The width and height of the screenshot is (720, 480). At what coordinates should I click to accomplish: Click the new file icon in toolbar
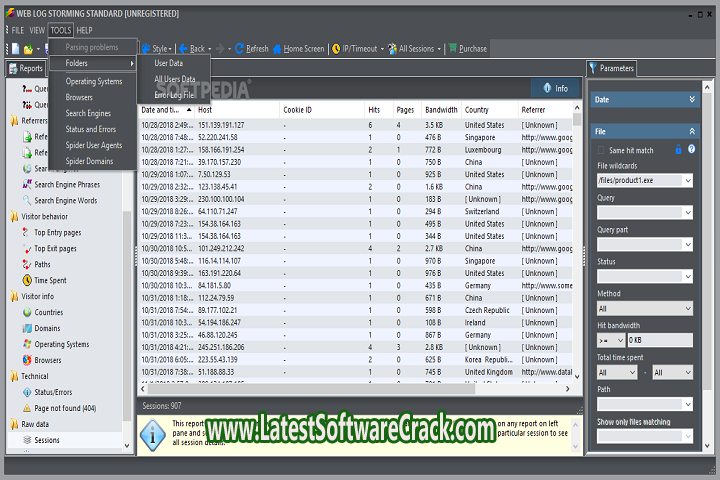point(16,49)
